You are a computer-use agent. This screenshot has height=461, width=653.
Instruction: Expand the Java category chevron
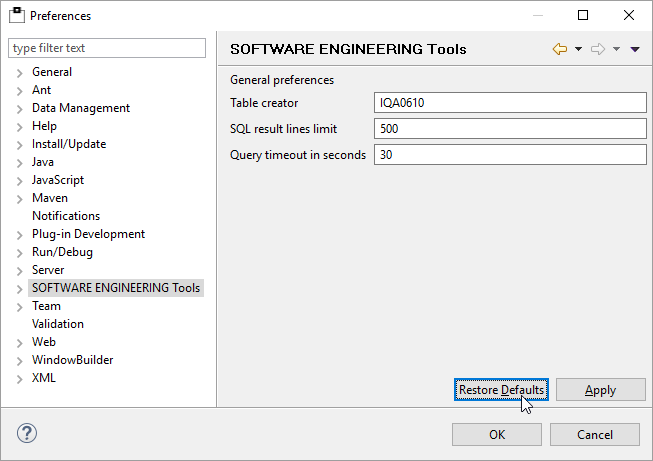[x=19, y=162]
